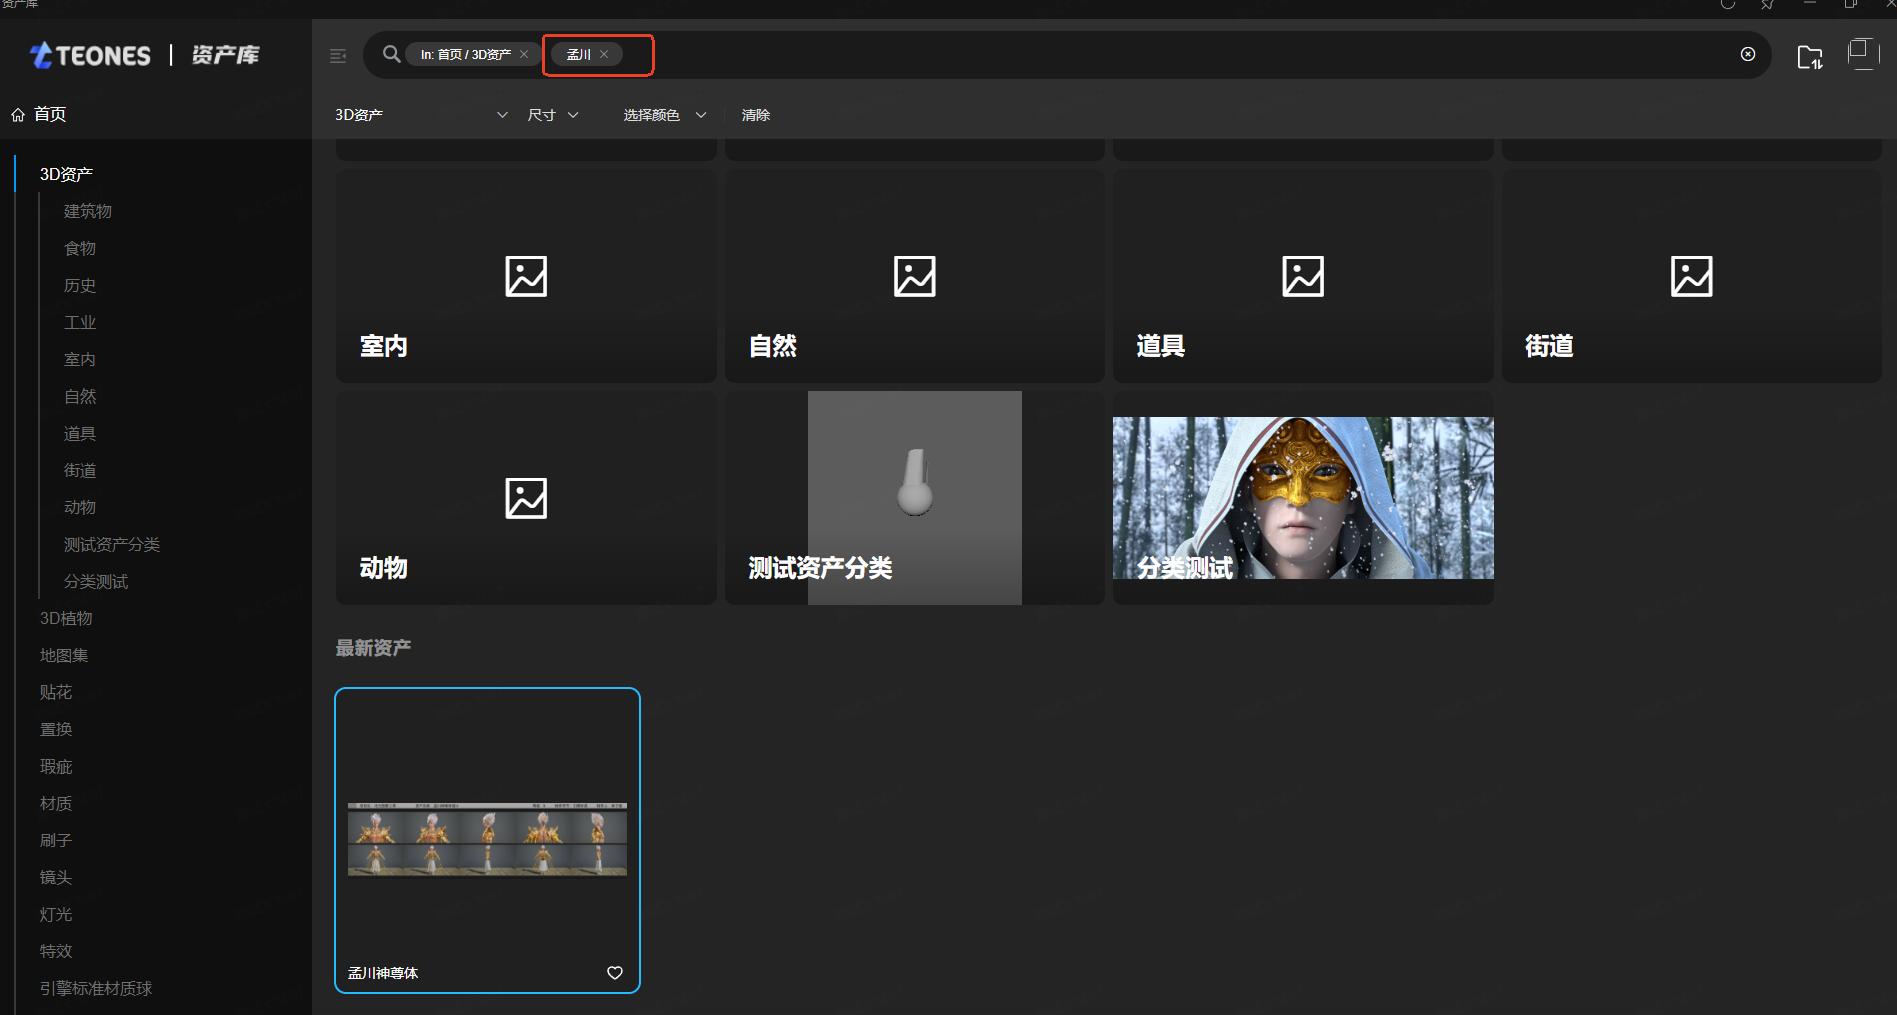Click the sidebar collapse menu icon
Screen dimensions: 1897x1015
[338, 56]
